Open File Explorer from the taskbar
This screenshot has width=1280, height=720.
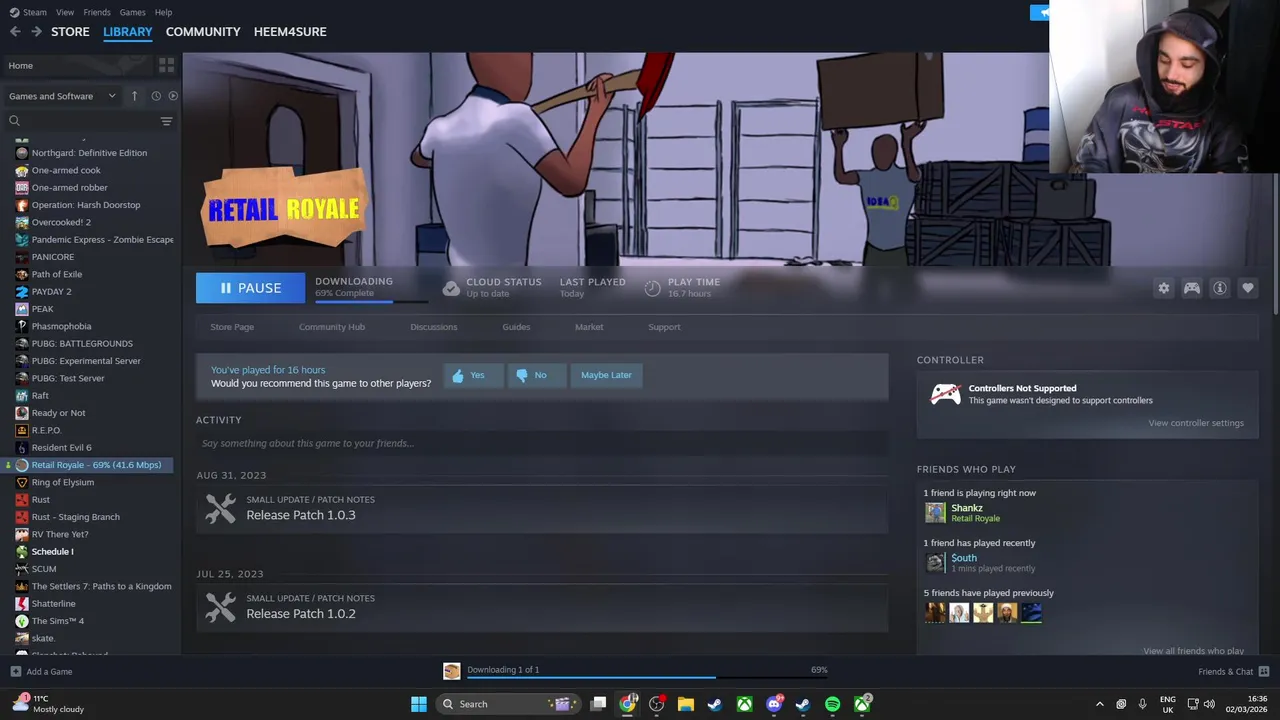coord(685,704)
